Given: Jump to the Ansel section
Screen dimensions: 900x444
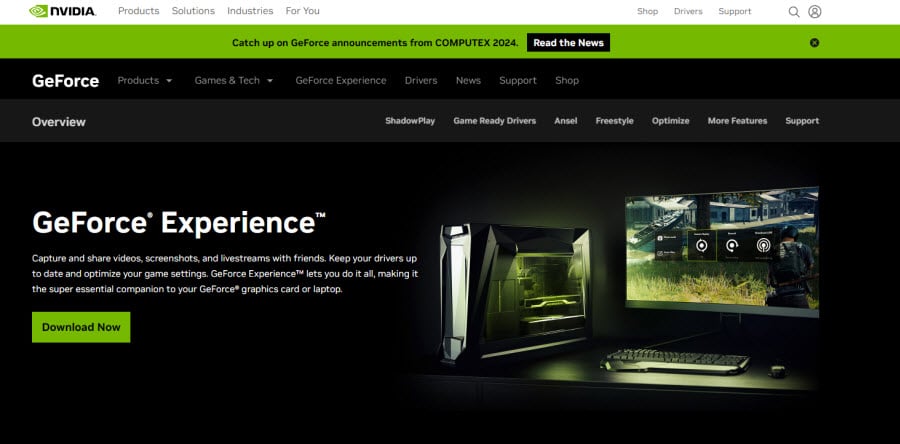Looking at the screenshot, I should coord(566,121).
